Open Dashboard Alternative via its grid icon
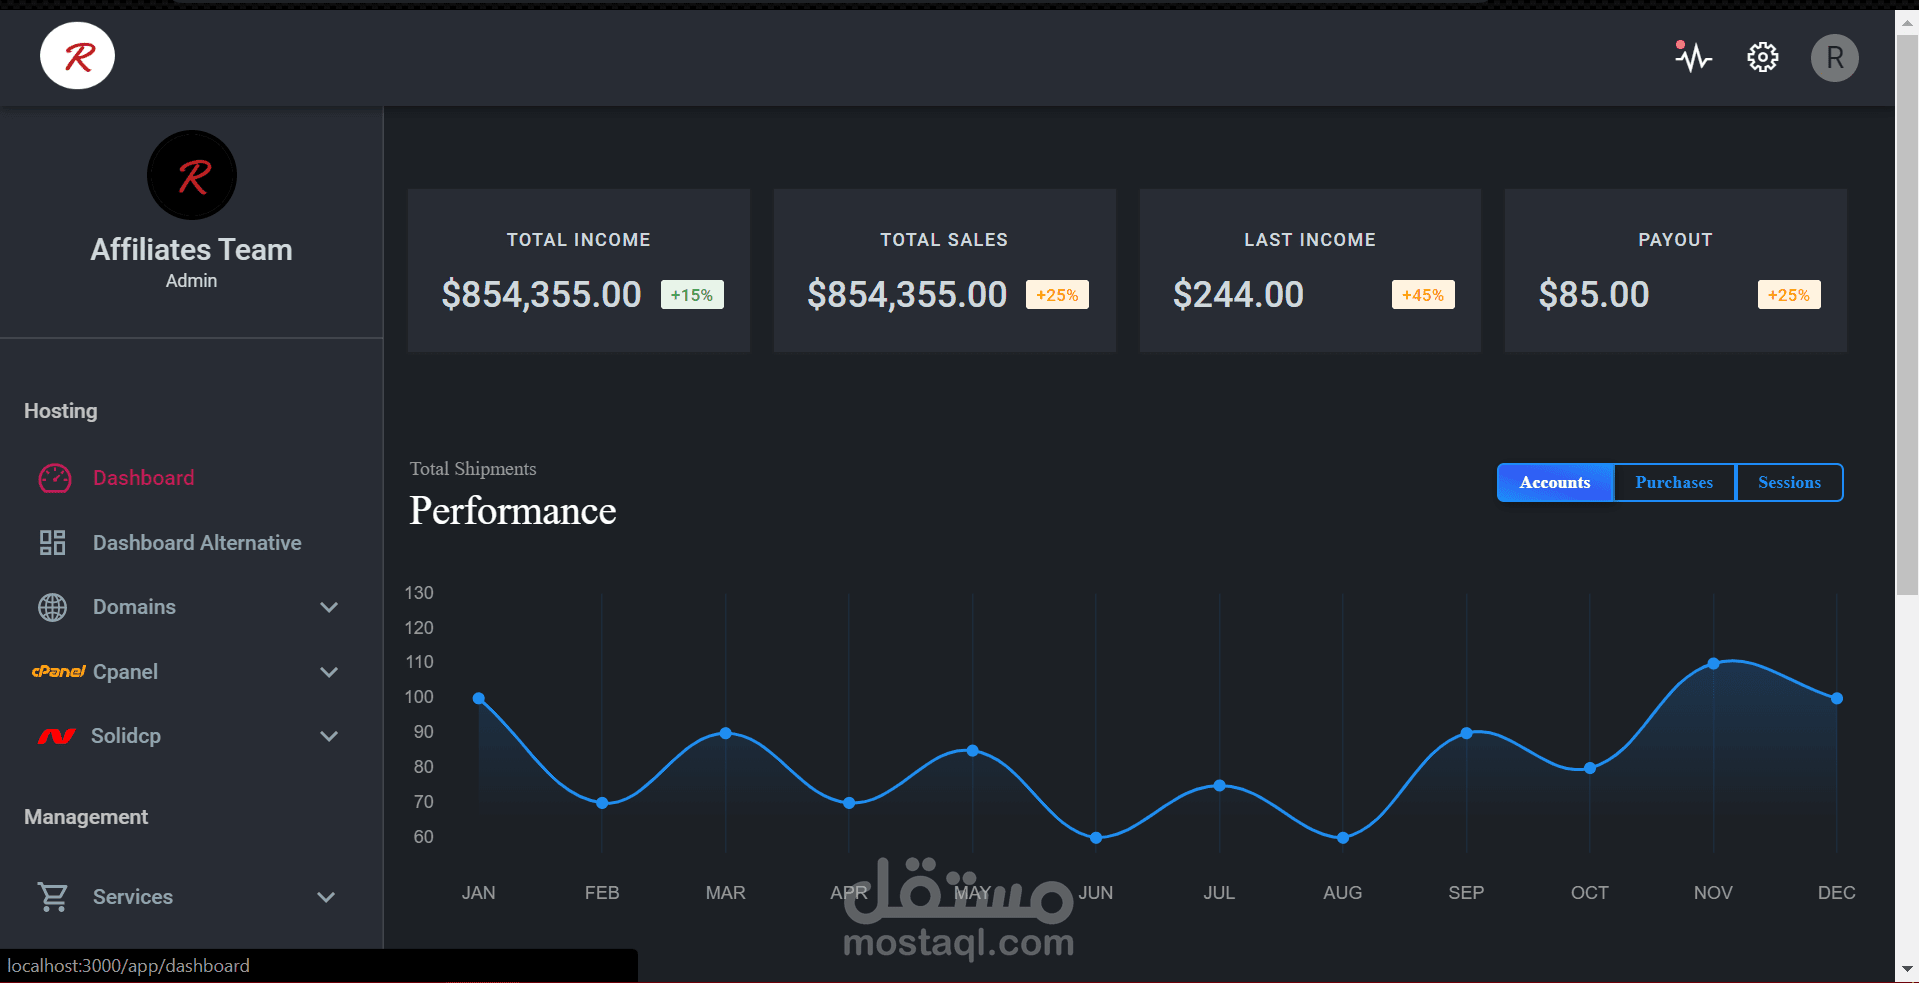This screenshot has height=983, width=1919. [x=54, y=542]
